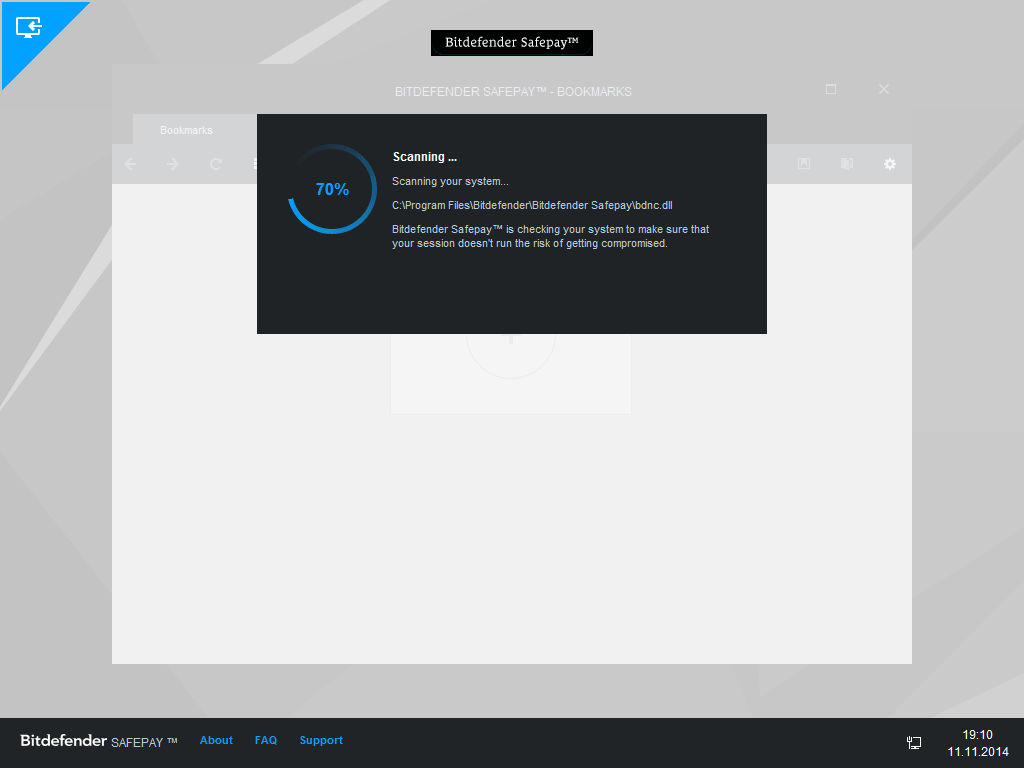The width and height of the screenshot is (1024, 768).
Task: Click the clock showing 19:10
Action: point(977,735)
